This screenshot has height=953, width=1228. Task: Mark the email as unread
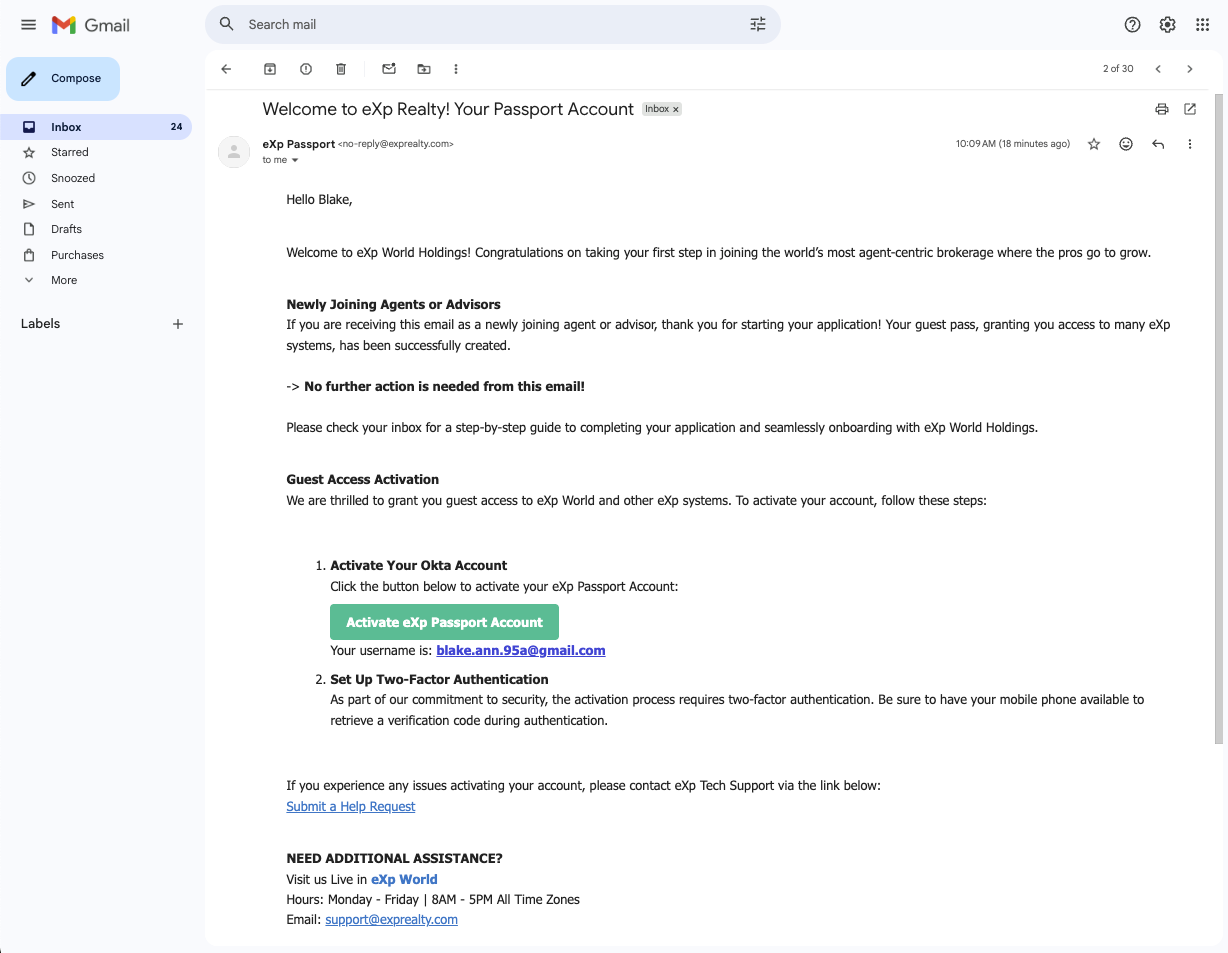[x=388, y=69]
